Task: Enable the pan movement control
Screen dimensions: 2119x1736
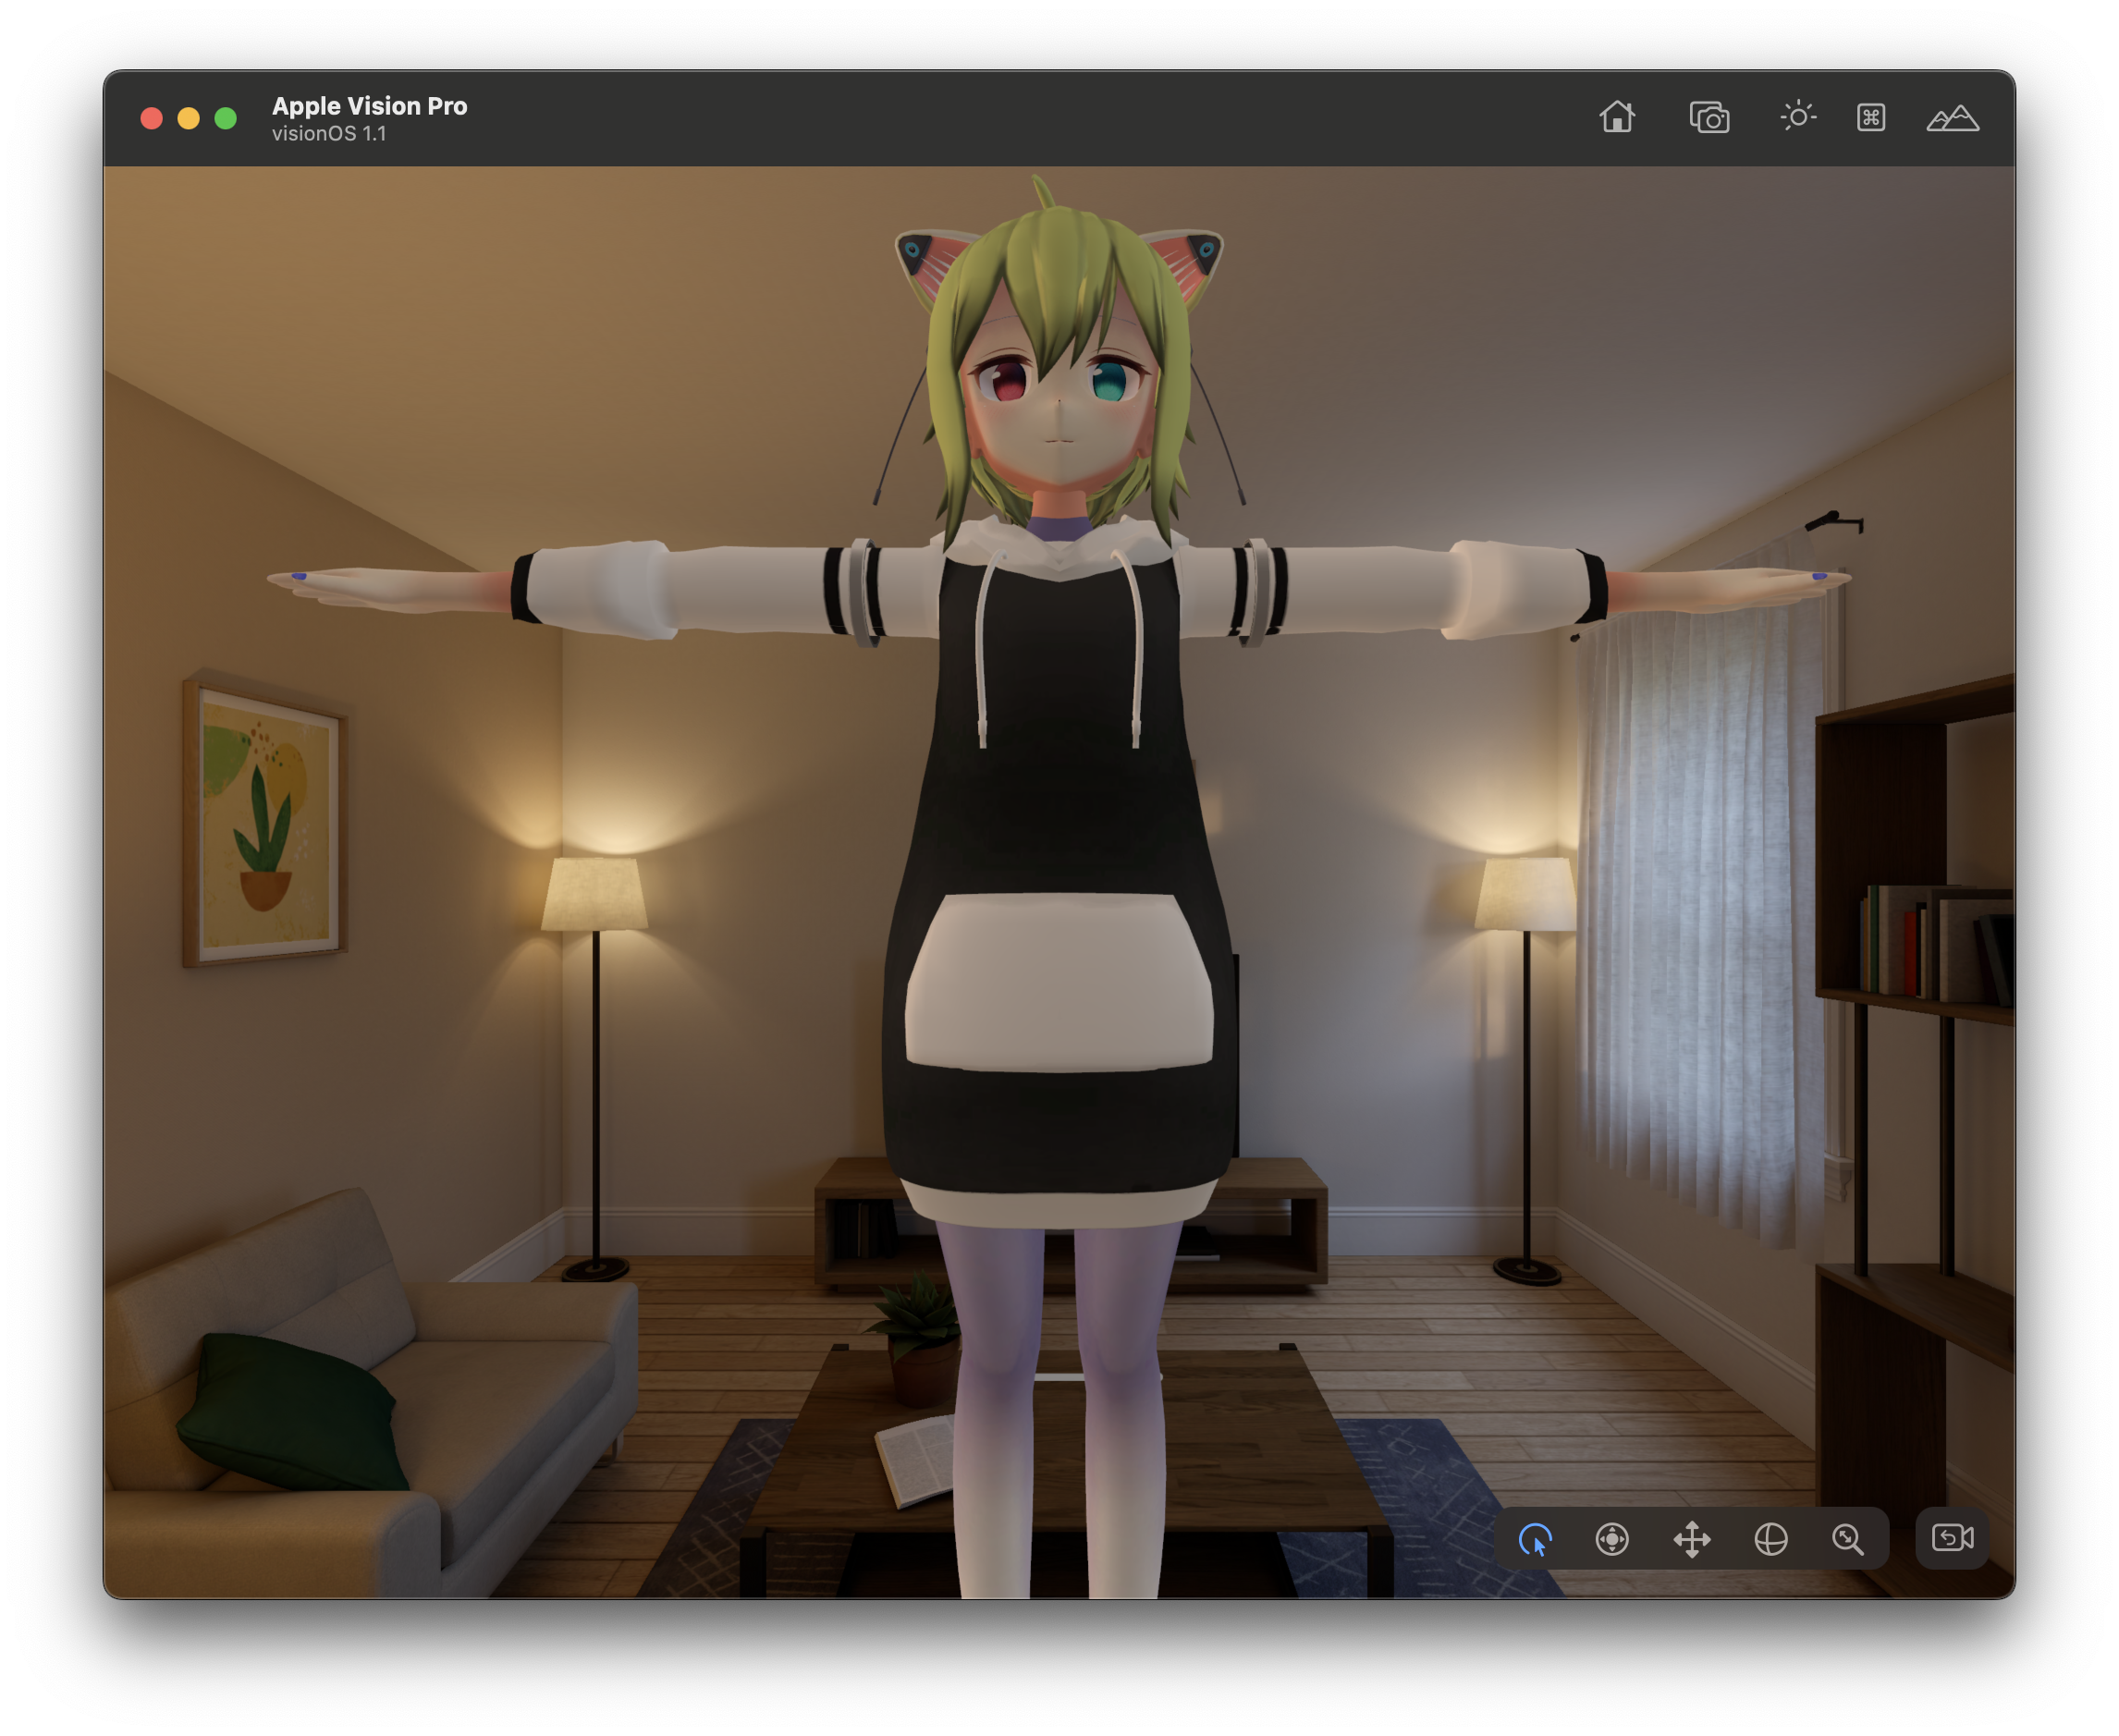Action: (1691, 1539)
